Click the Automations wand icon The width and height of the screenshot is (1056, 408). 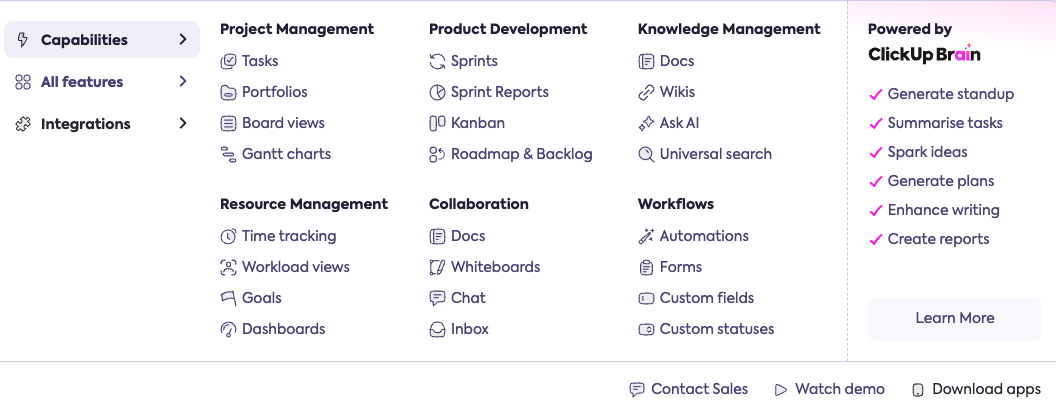646,236
